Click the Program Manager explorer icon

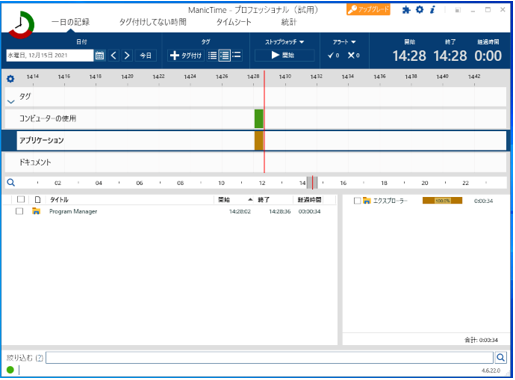coord(36,211)
